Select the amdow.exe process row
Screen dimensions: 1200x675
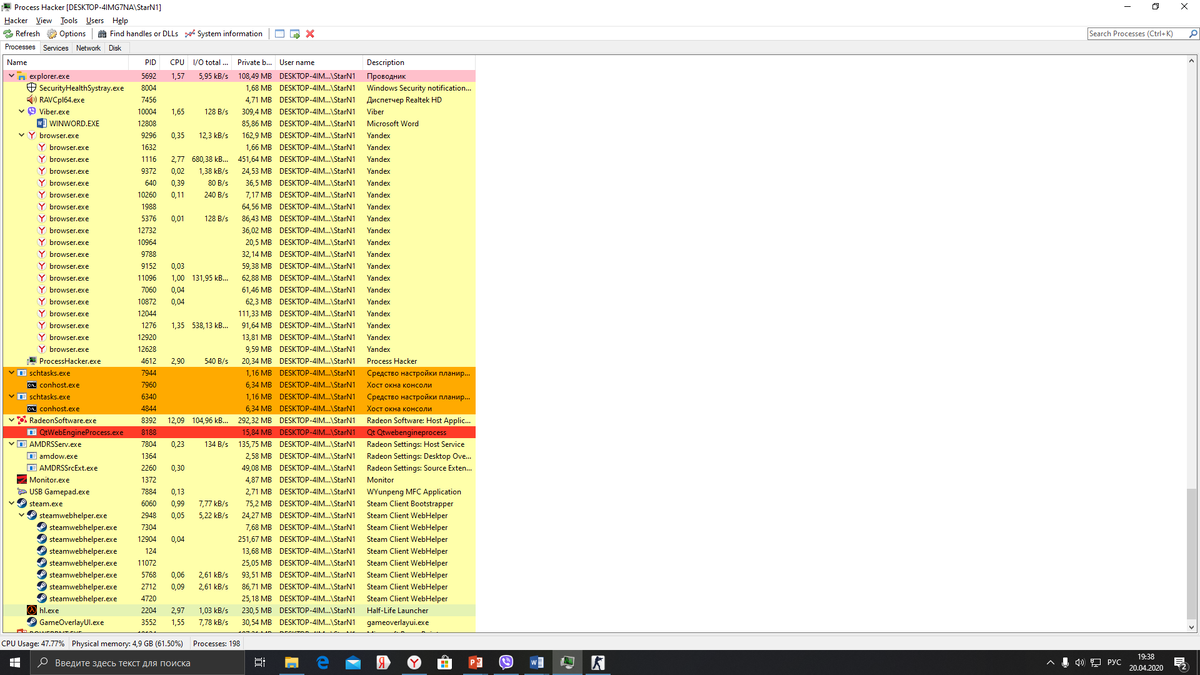(x=238, y=456)
